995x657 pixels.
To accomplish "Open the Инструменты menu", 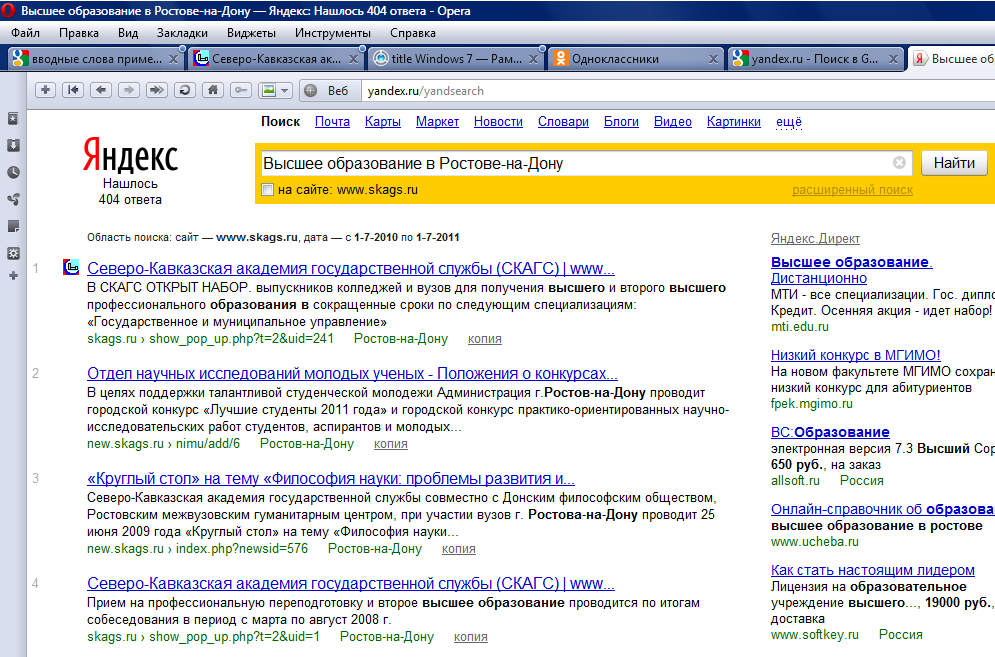I will click(x=333, y=33).
